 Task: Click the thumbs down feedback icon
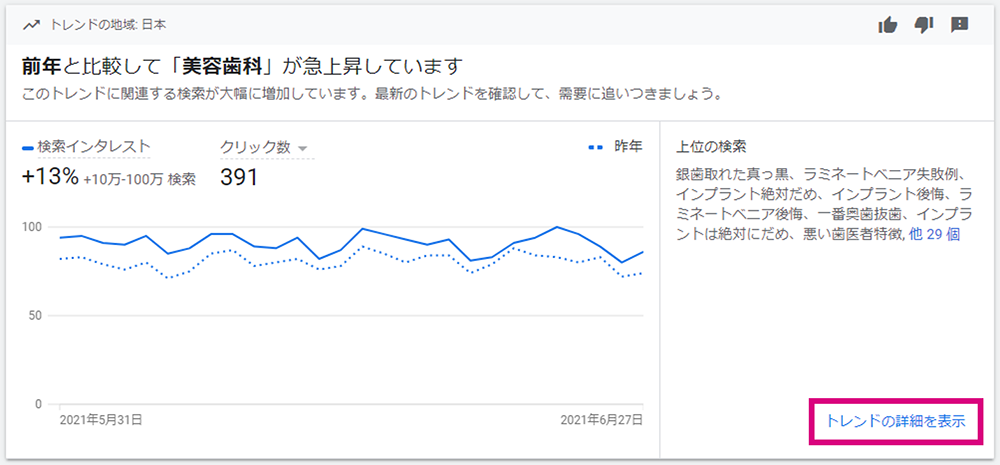pos(923,26)
